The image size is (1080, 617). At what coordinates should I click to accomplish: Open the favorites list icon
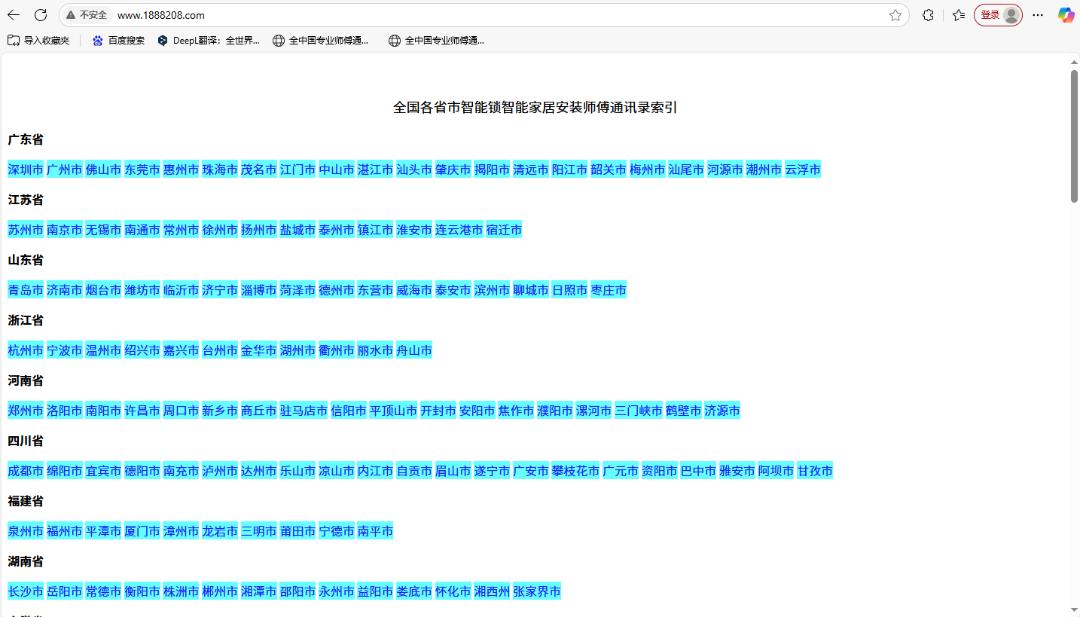[x=958, y=14]
